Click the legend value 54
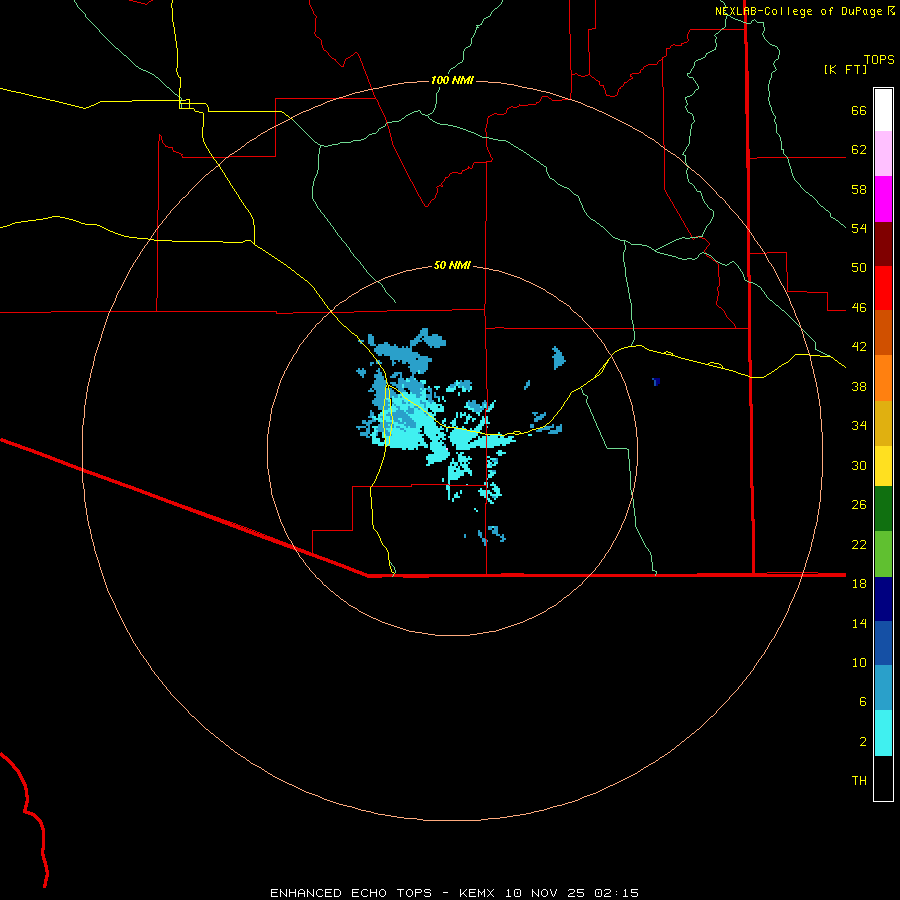The width and height of the screenshot is (900, 900). (x=859, y=228)
